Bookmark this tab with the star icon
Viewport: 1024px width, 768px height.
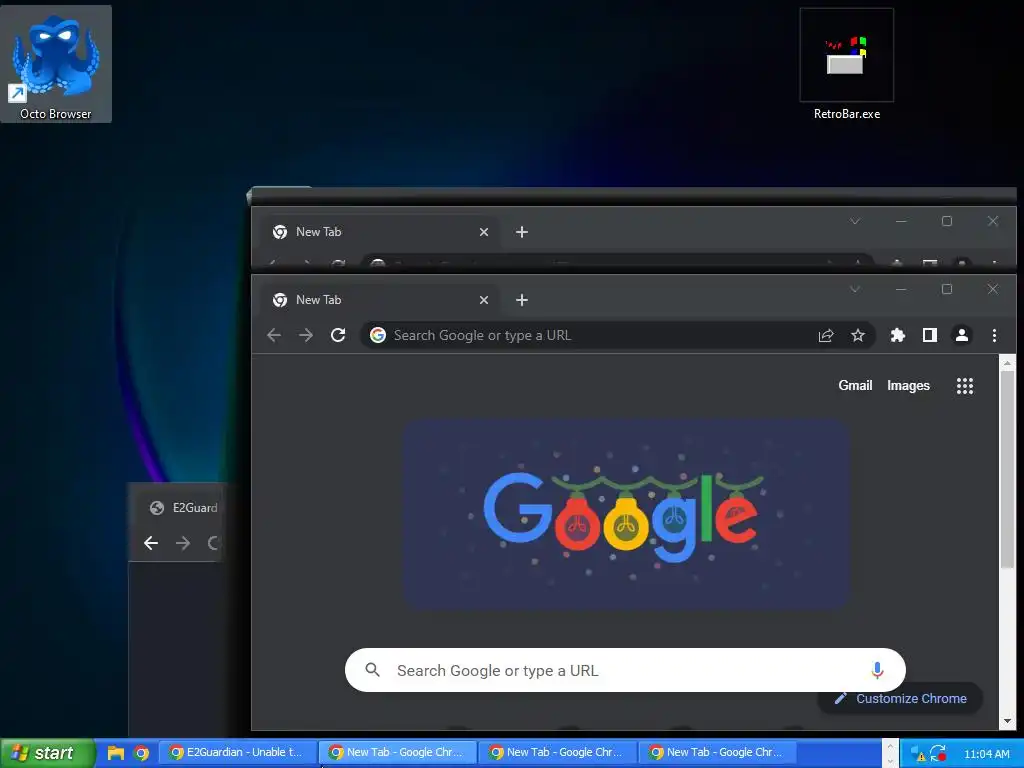point(857,335)
